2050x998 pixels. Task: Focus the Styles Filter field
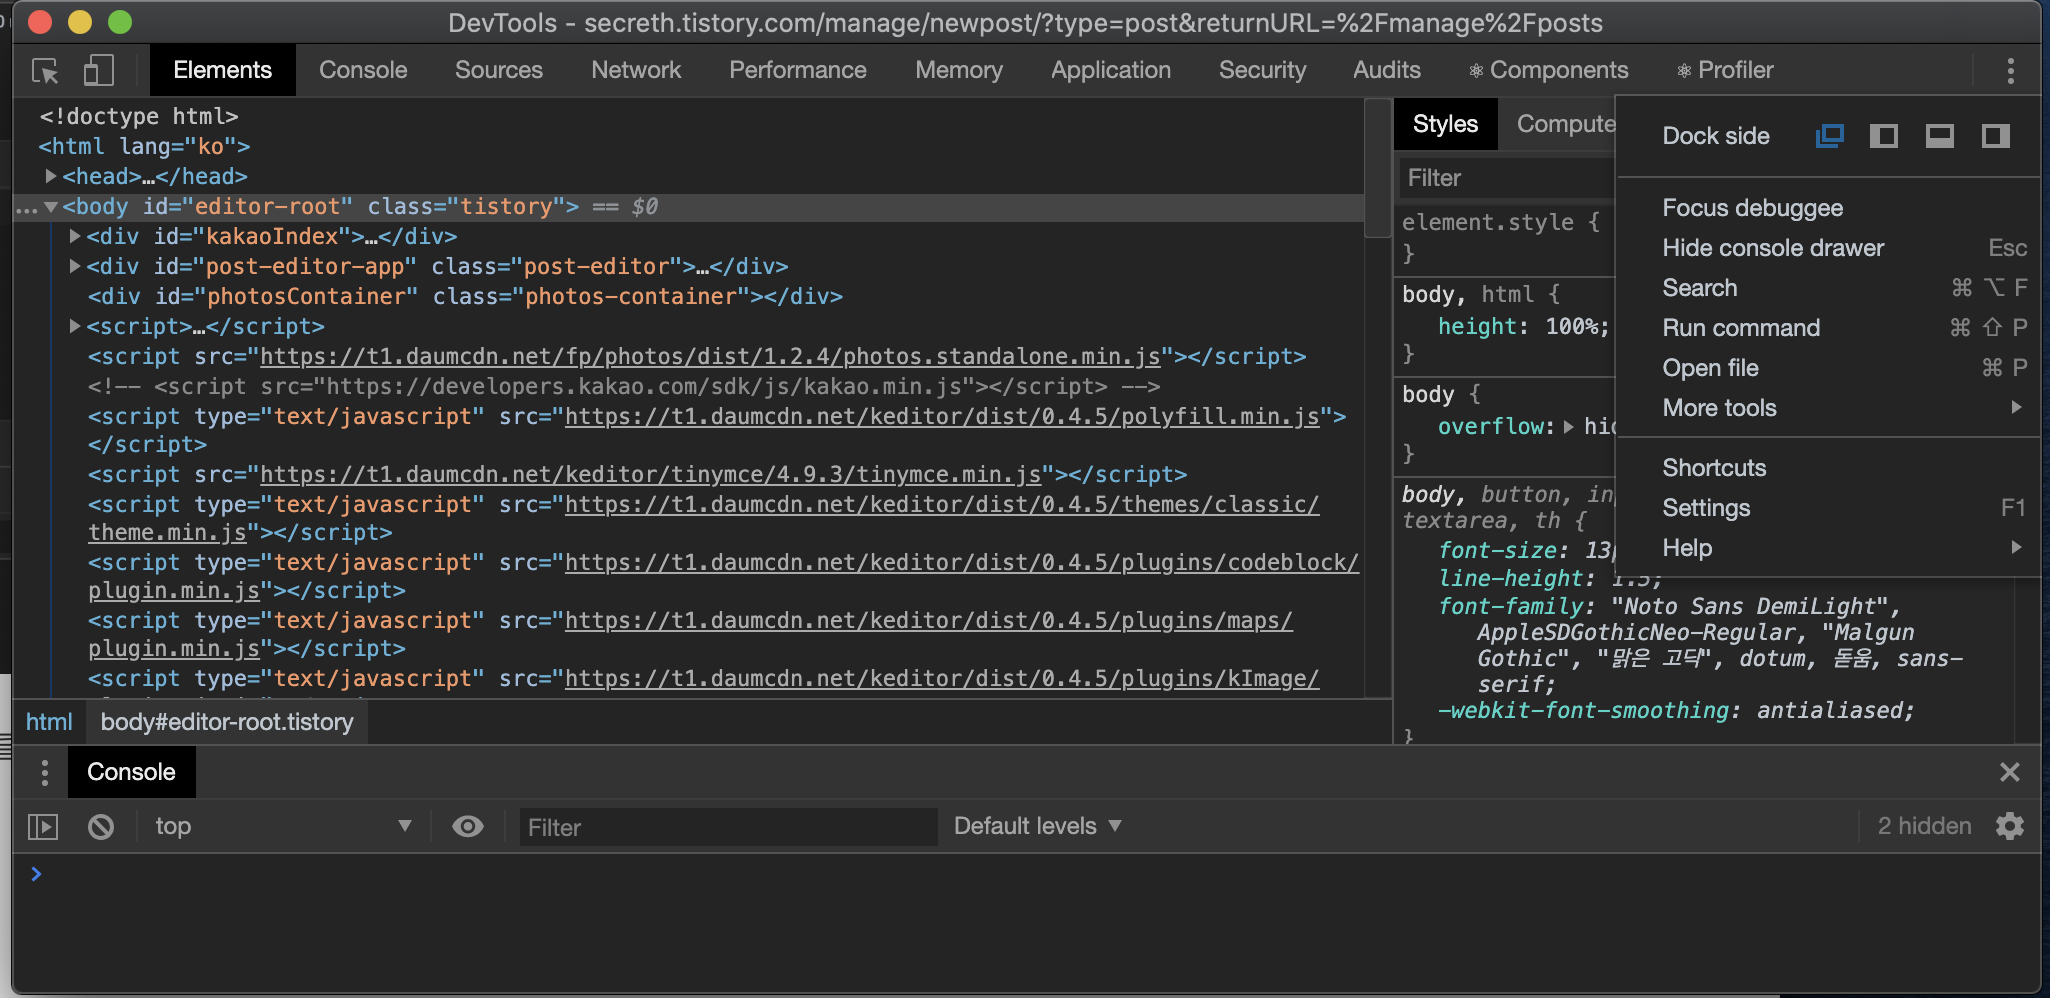(1506, 178)
